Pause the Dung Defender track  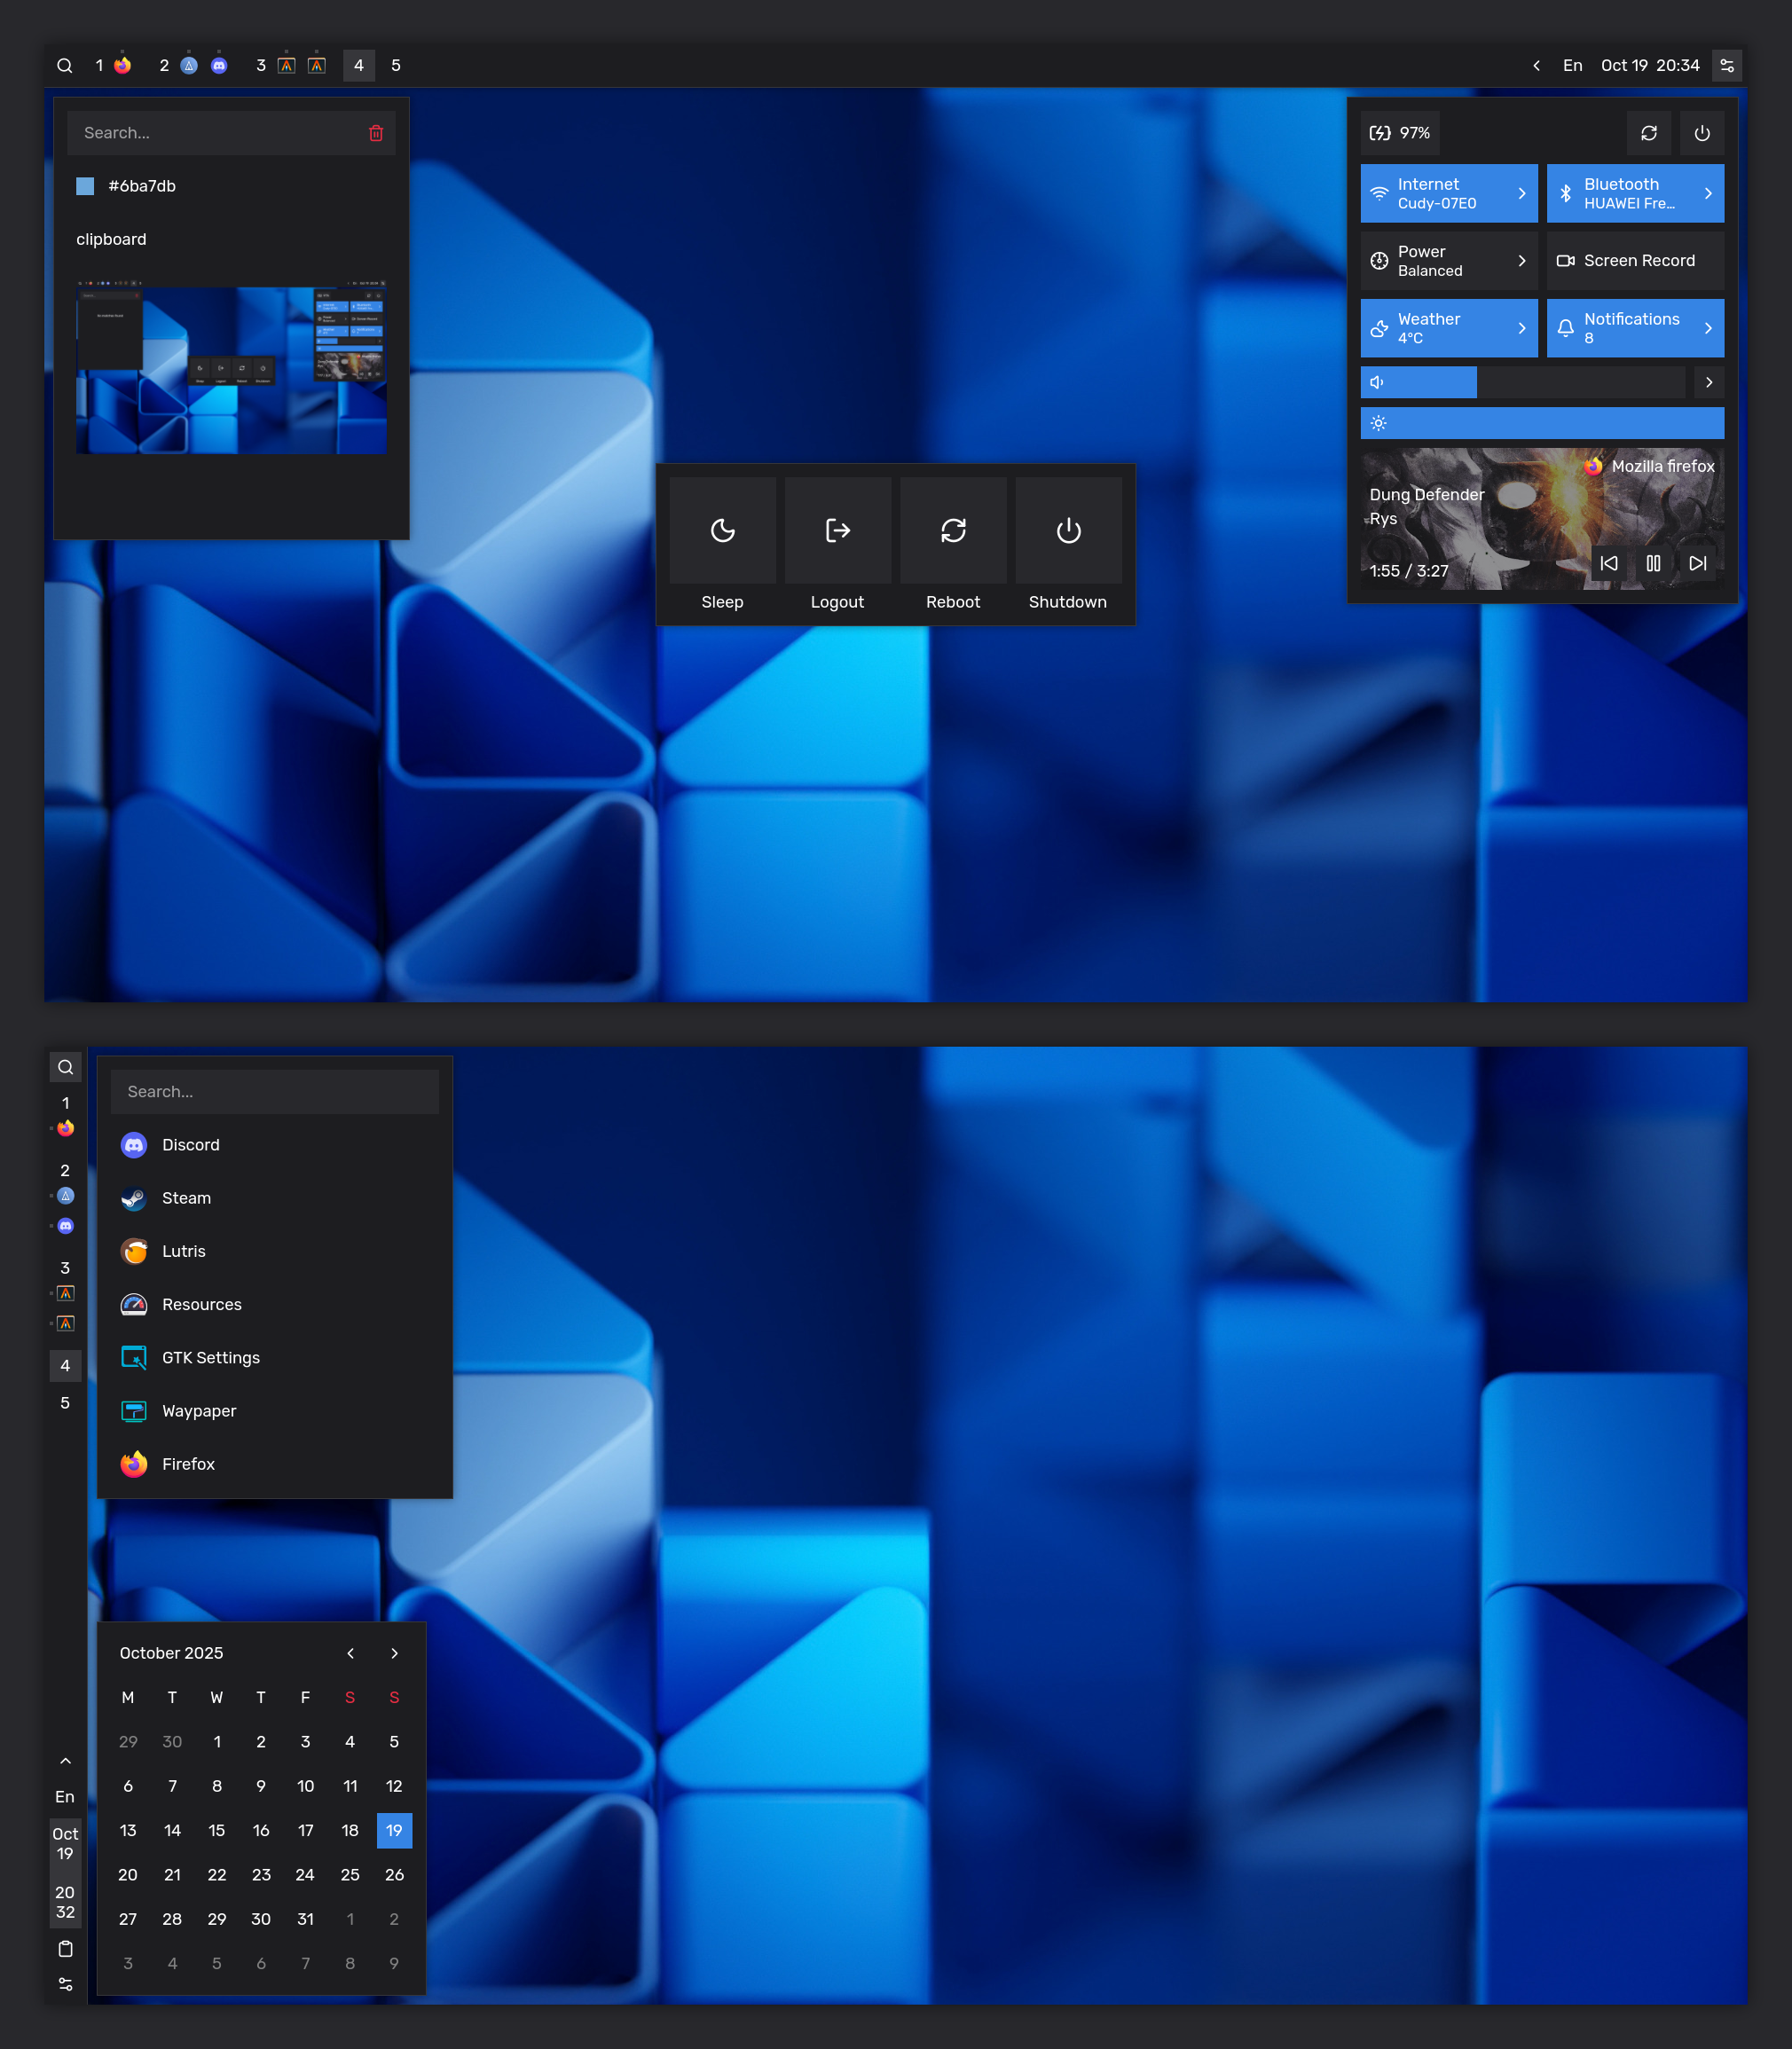coord(1653,563)
